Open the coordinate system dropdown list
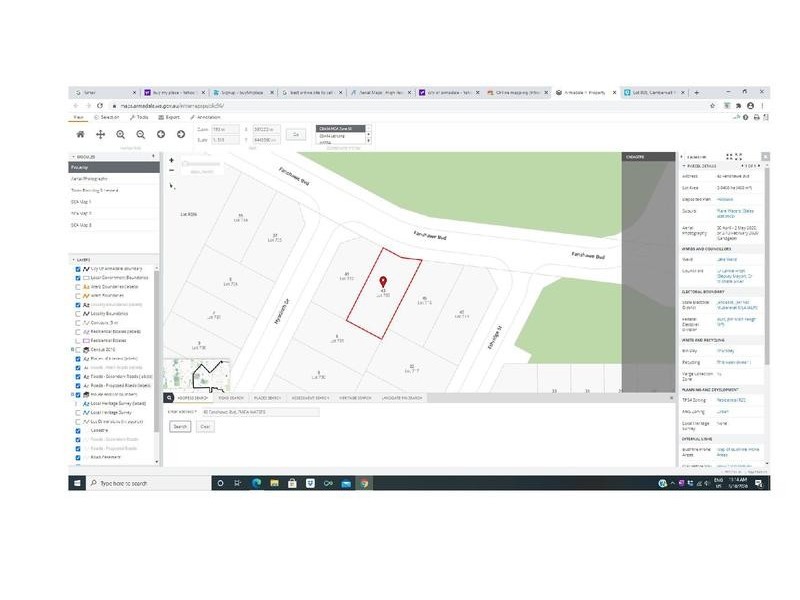Viewport: 800px width, 600px height. 341,129
